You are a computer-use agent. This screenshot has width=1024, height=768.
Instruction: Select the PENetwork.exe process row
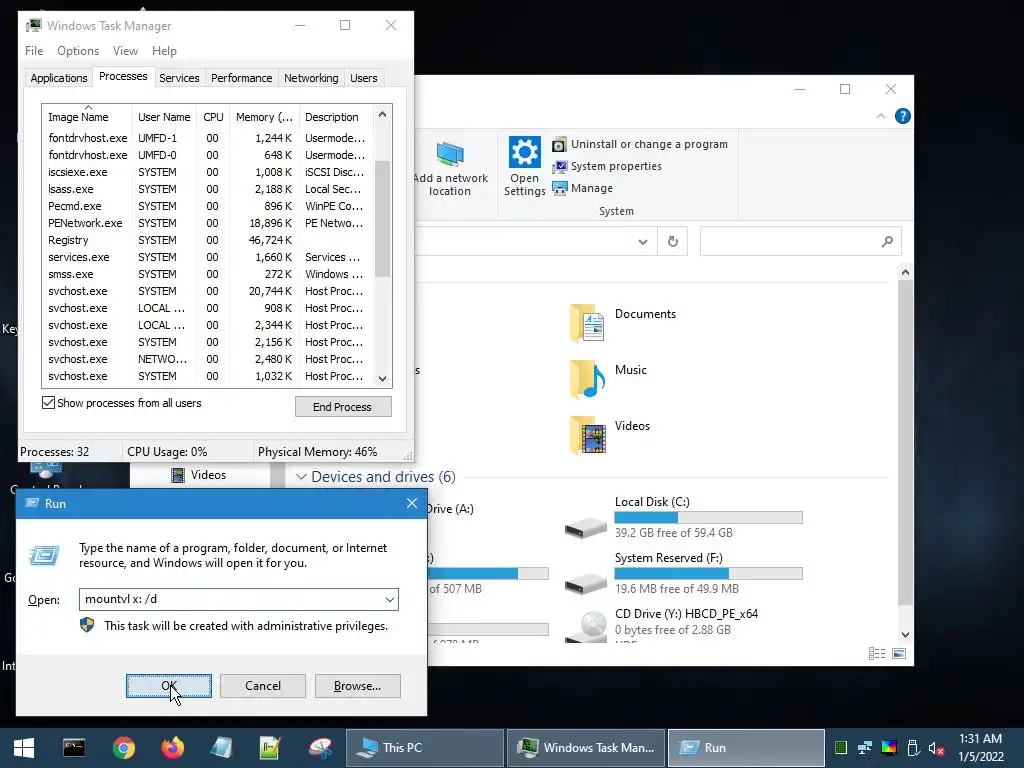209,223
